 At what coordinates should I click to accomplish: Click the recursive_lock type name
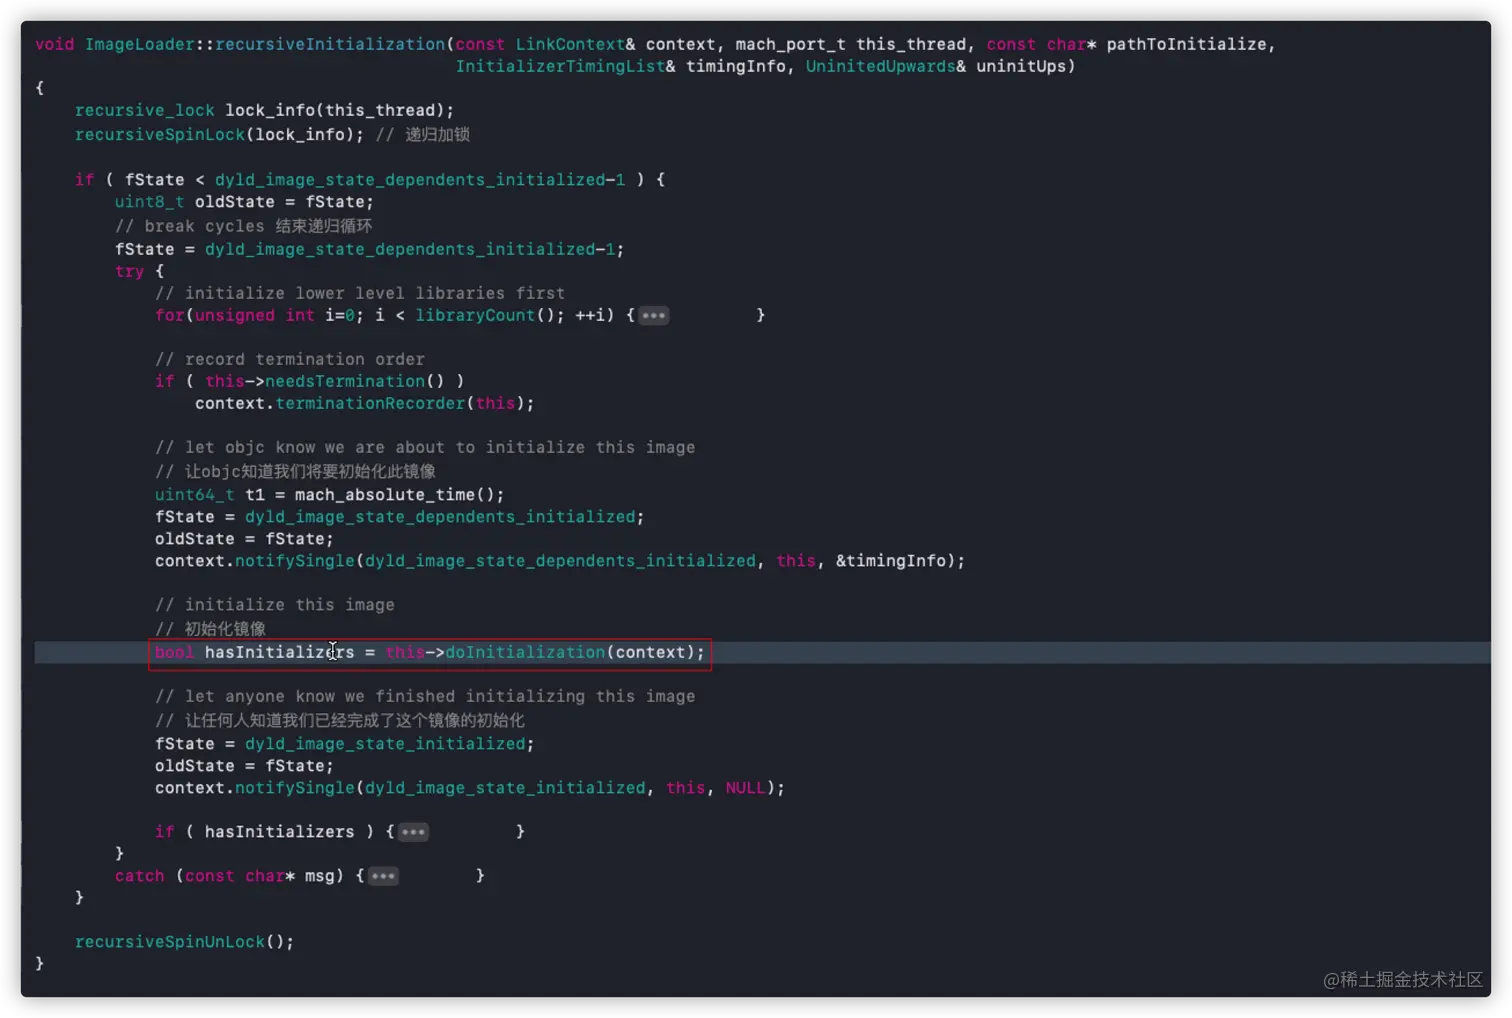click(x=145, y=110)
